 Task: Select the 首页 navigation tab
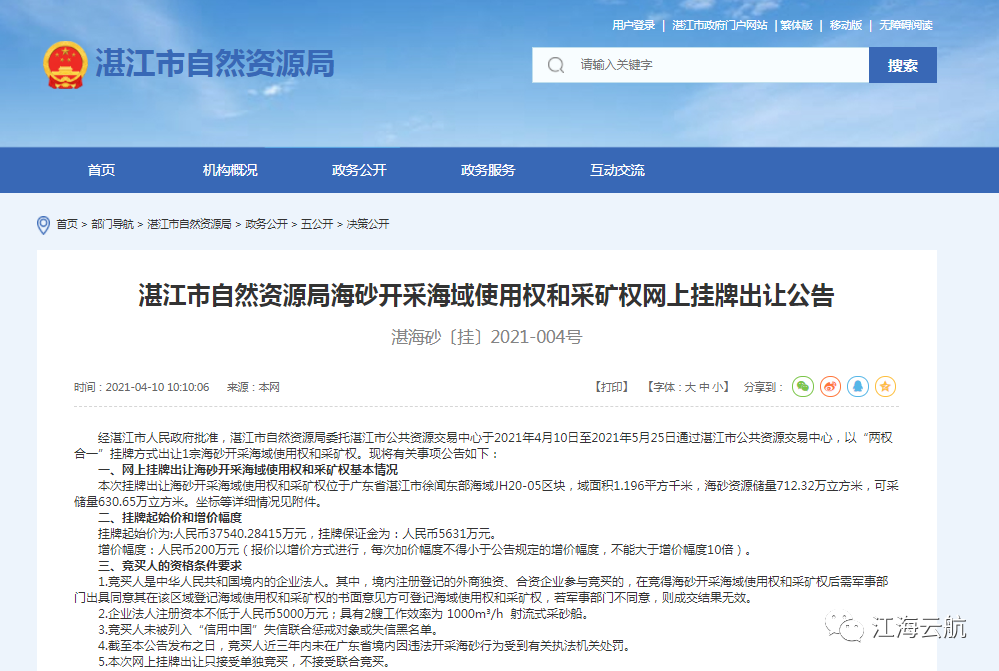(100, 170)
